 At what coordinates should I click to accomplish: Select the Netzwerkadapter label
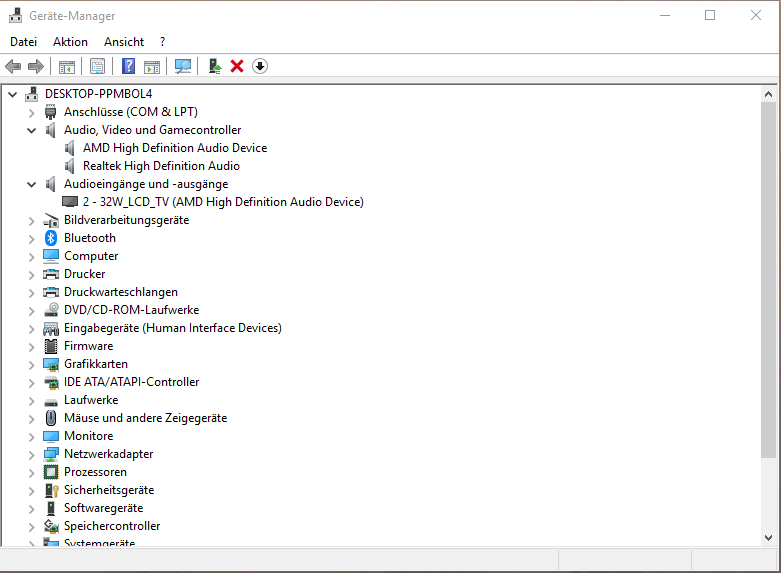tap(109, 454)
